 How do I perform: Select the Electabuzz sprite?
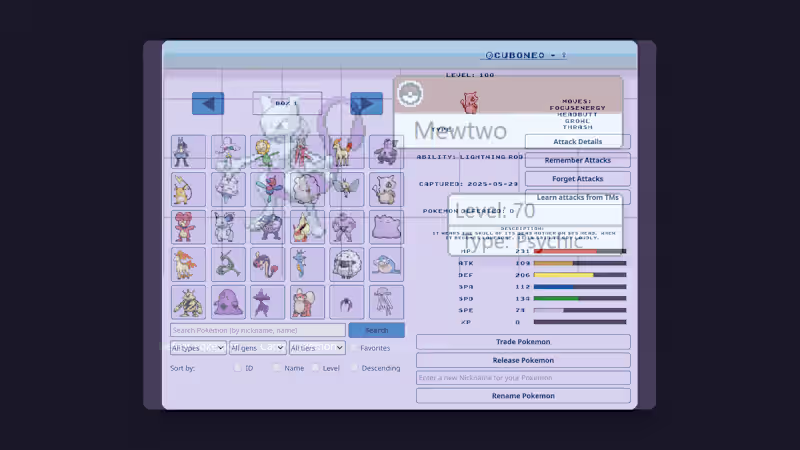pos(188,303)
